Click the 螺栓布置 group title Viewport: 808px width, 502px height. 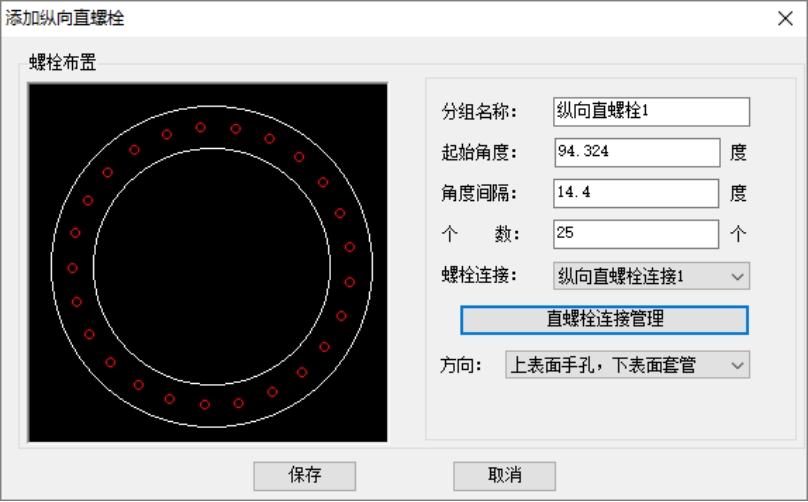coord(62,63)
